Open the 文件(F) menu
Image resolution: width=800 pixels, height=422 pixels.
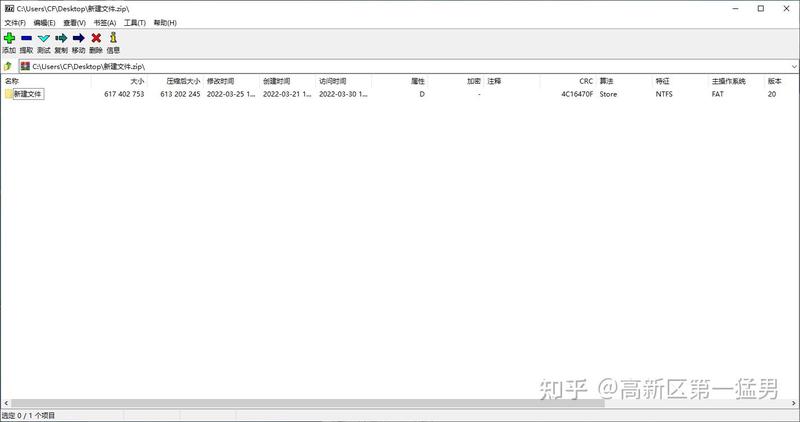click(15, 23)
